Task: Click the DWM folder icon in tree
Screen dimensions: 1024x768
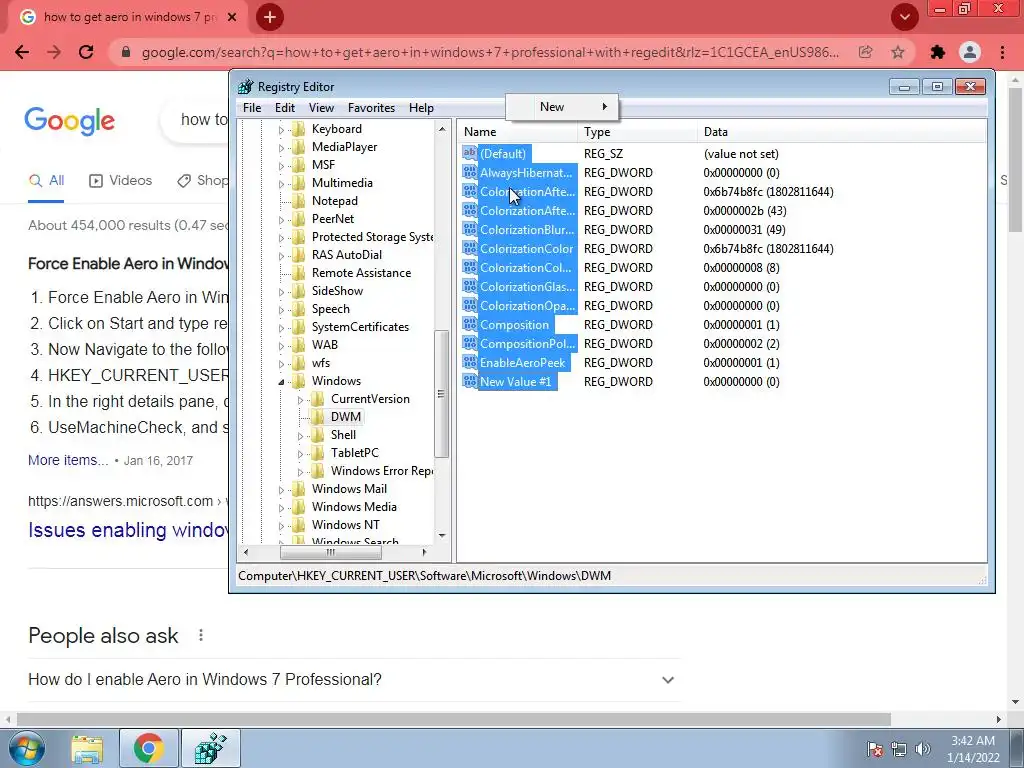Action: [318, 417]
